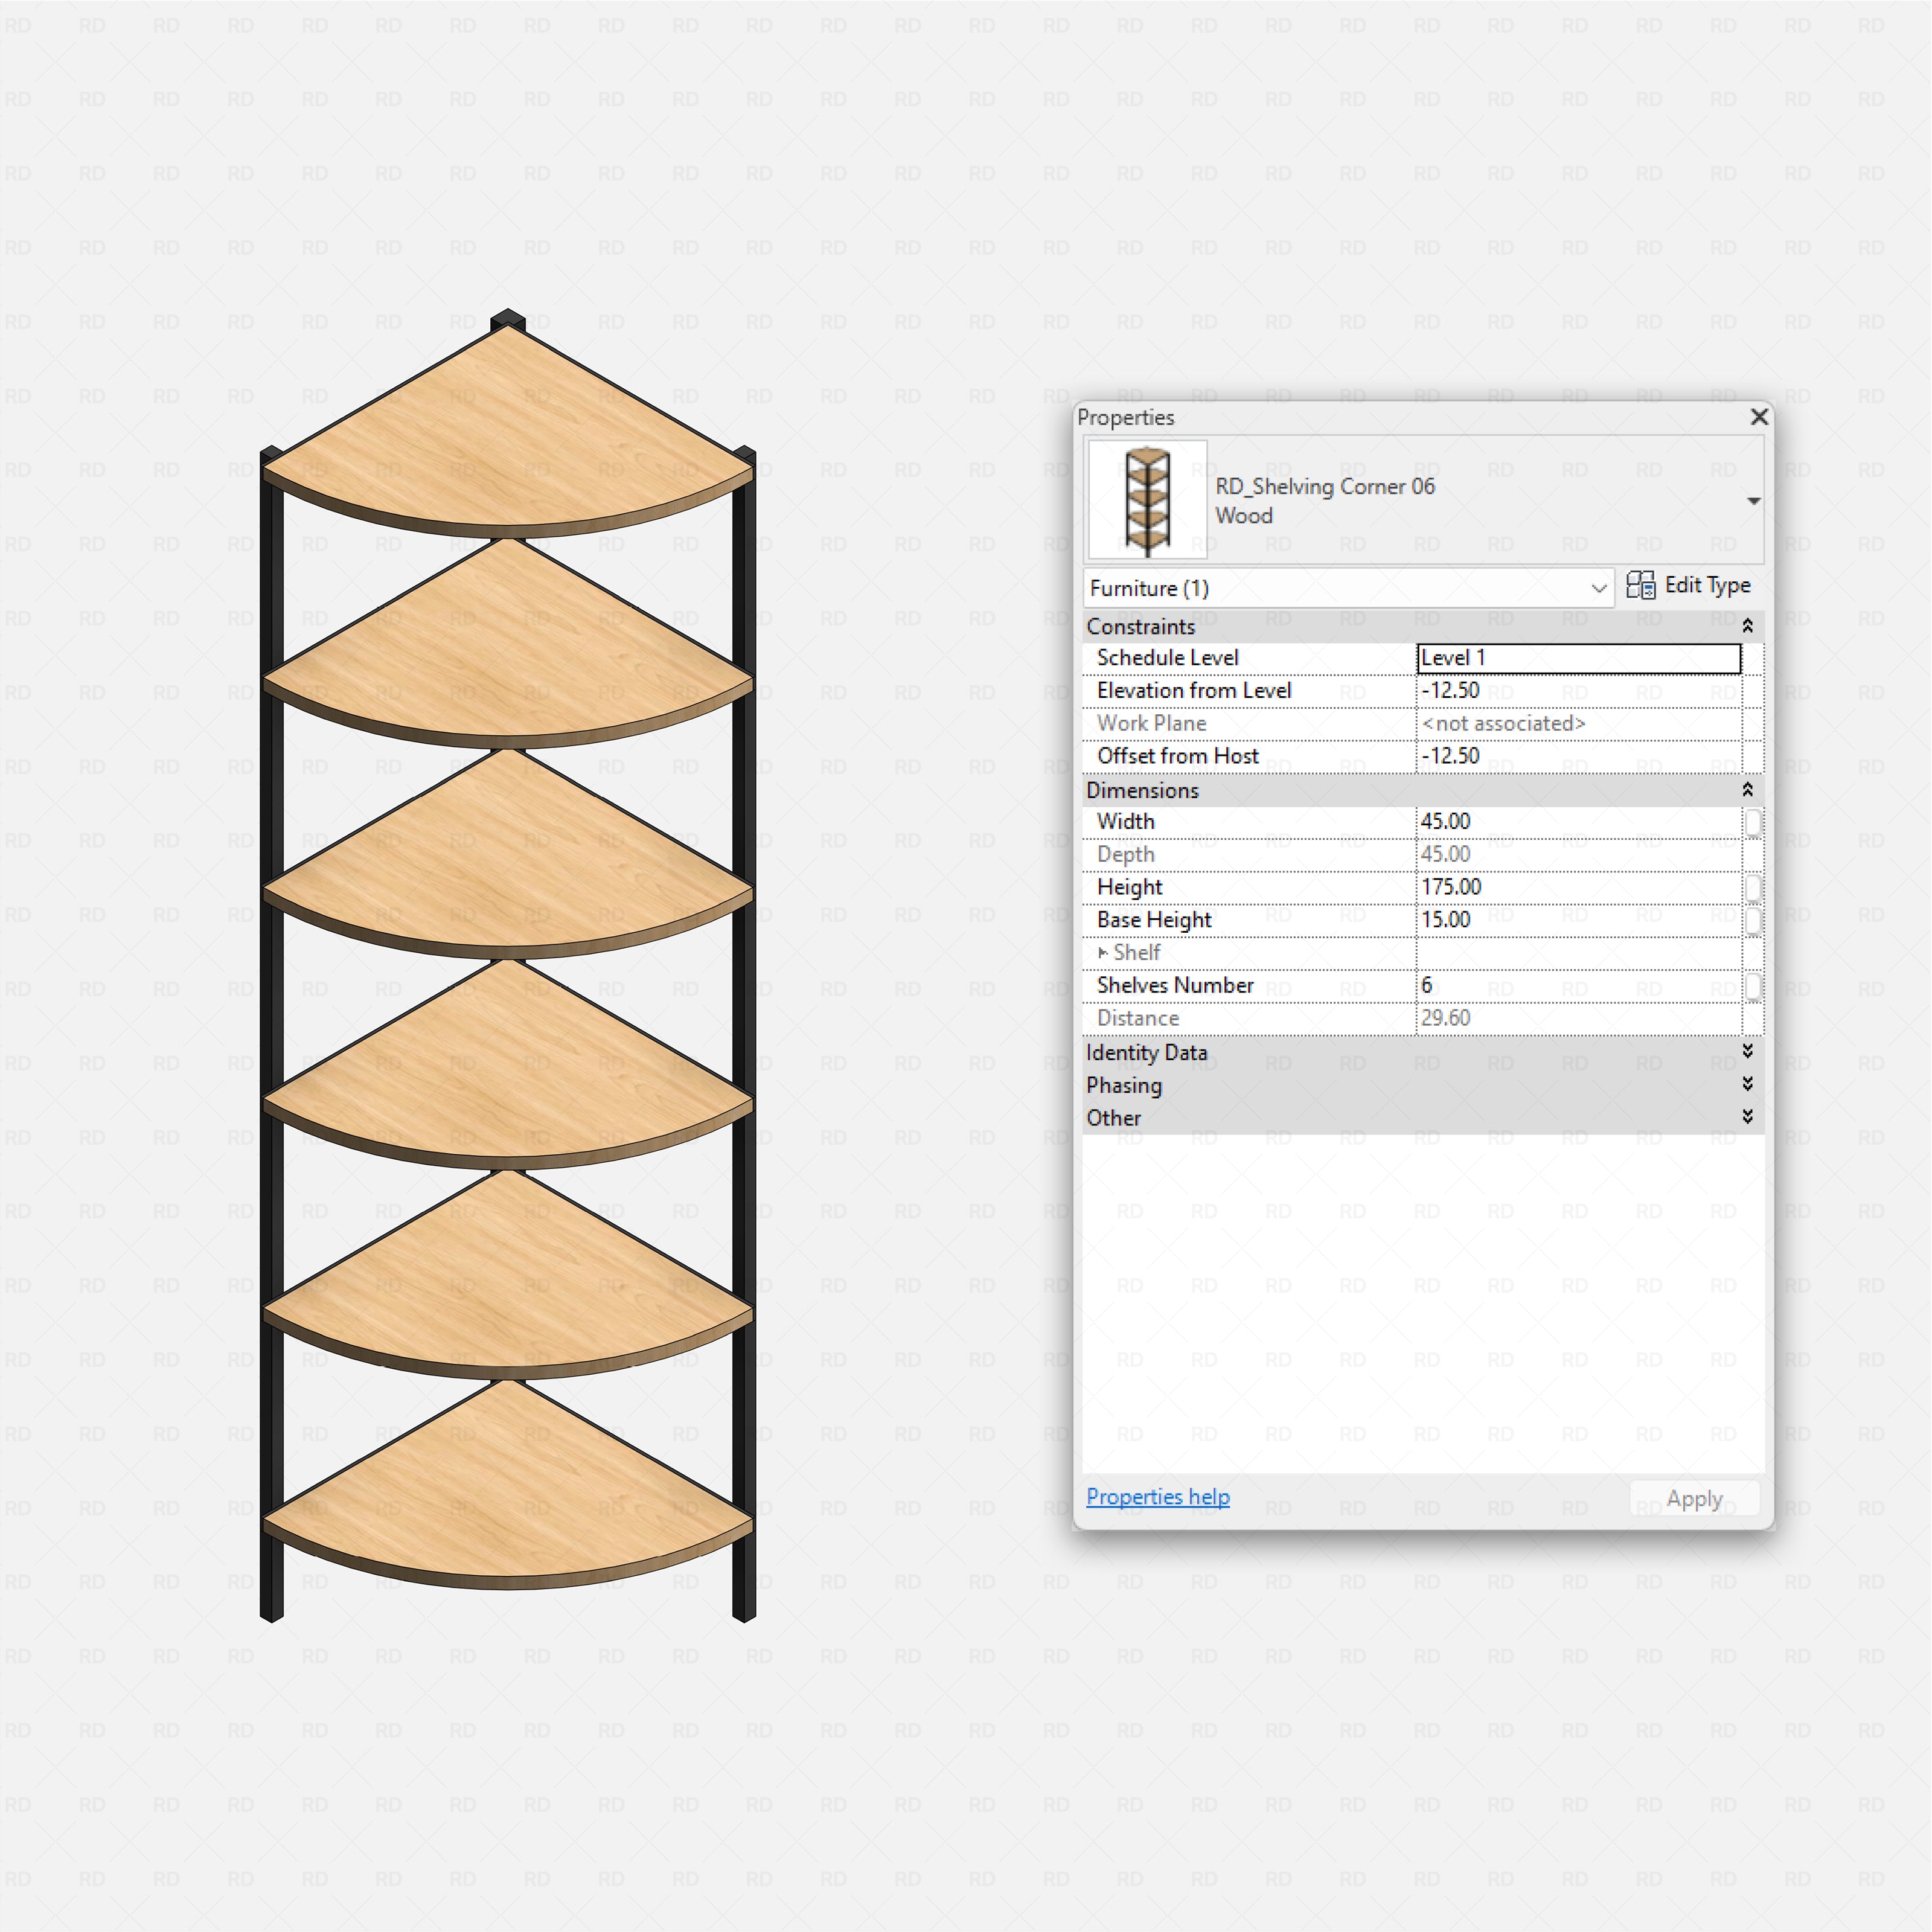This screenshot has height=1932, width=1932.
Task: Expand the Other section
Action: 1748,1117
